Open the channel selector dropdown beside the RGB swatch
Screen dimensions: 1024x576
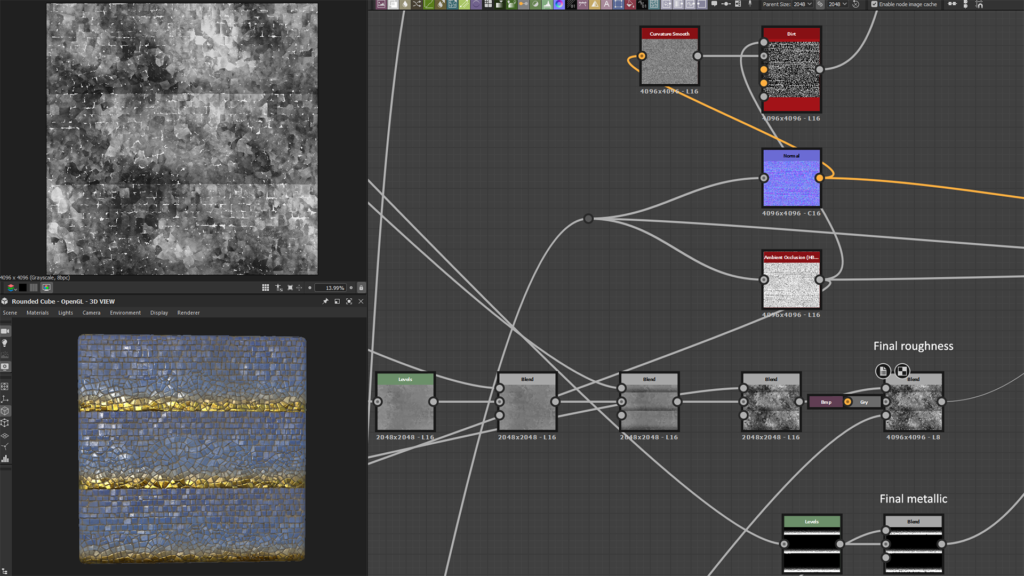16,289
